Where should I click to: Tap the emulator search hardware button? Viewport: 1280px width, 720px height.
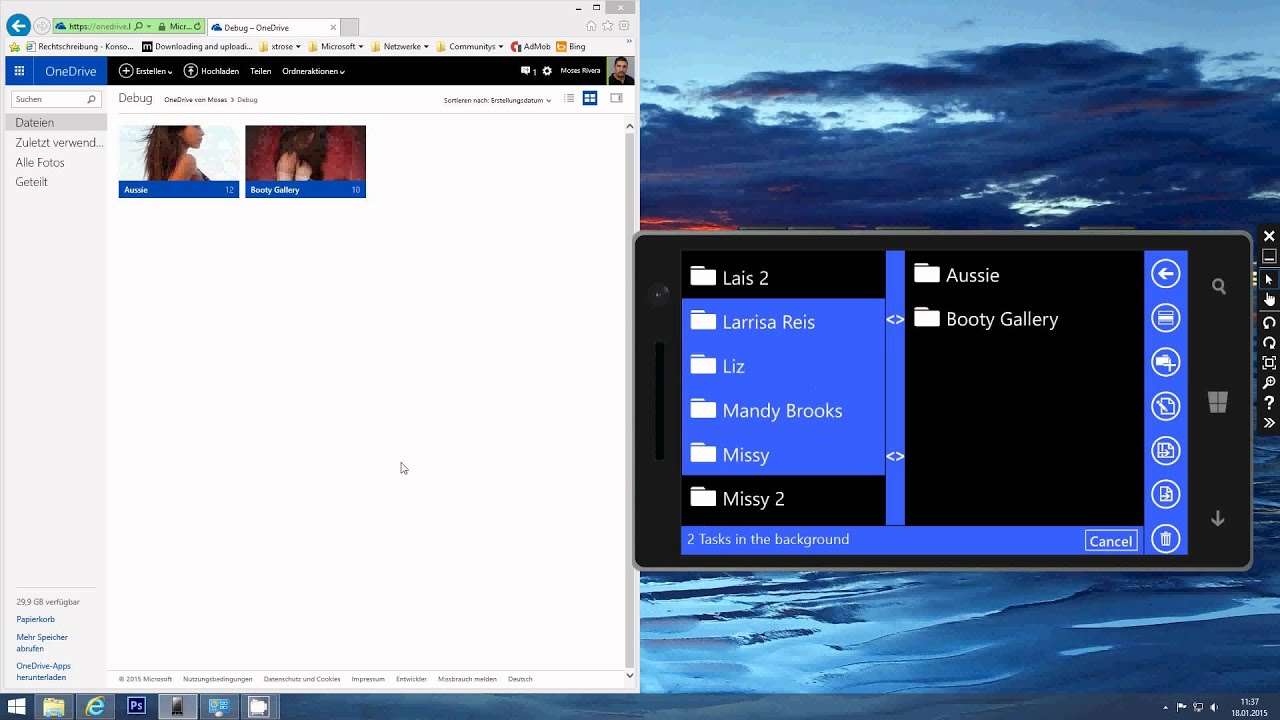[x=1218, y=287]
